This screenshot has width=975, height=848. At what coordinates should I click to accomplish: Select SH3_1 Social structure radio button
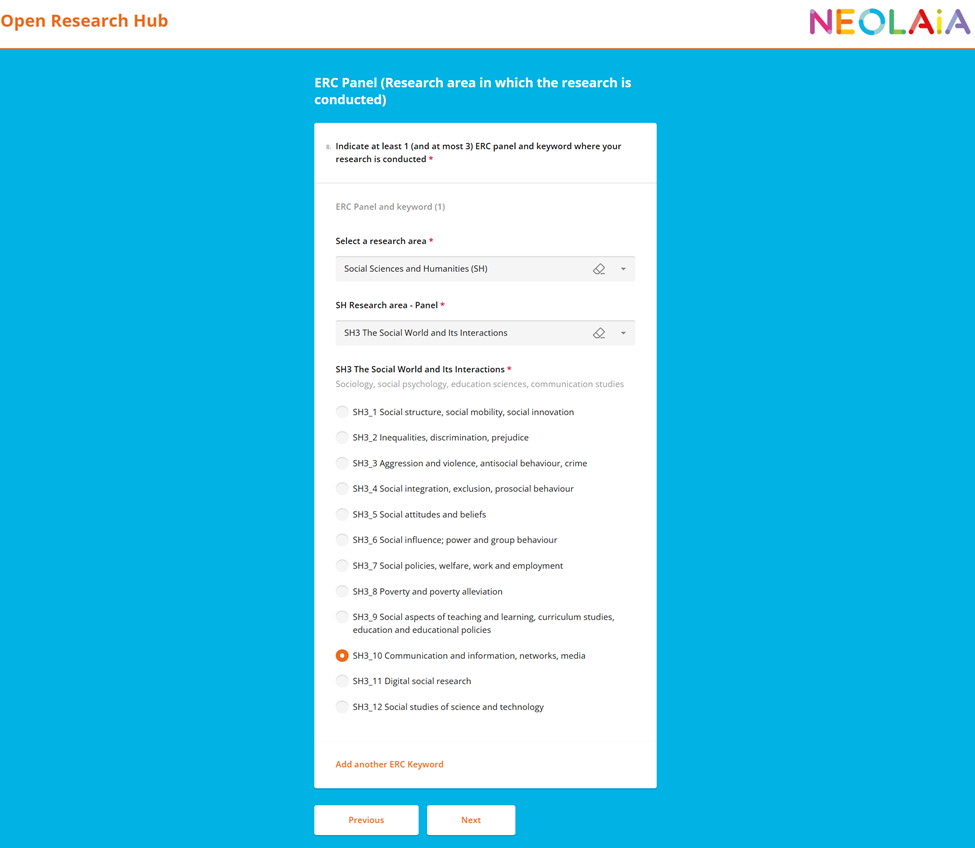342,412
